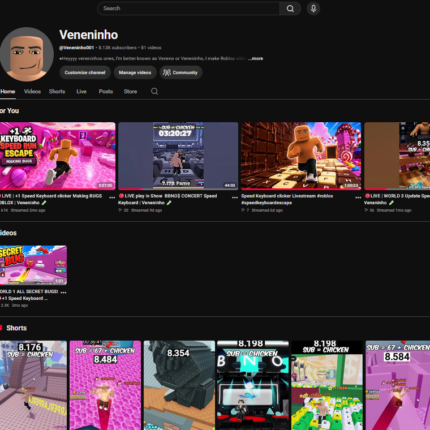This screenshot has width=430, height=430.
Task: Open the 8.198 green yellow keyboard short
Action: click(327, 385)
